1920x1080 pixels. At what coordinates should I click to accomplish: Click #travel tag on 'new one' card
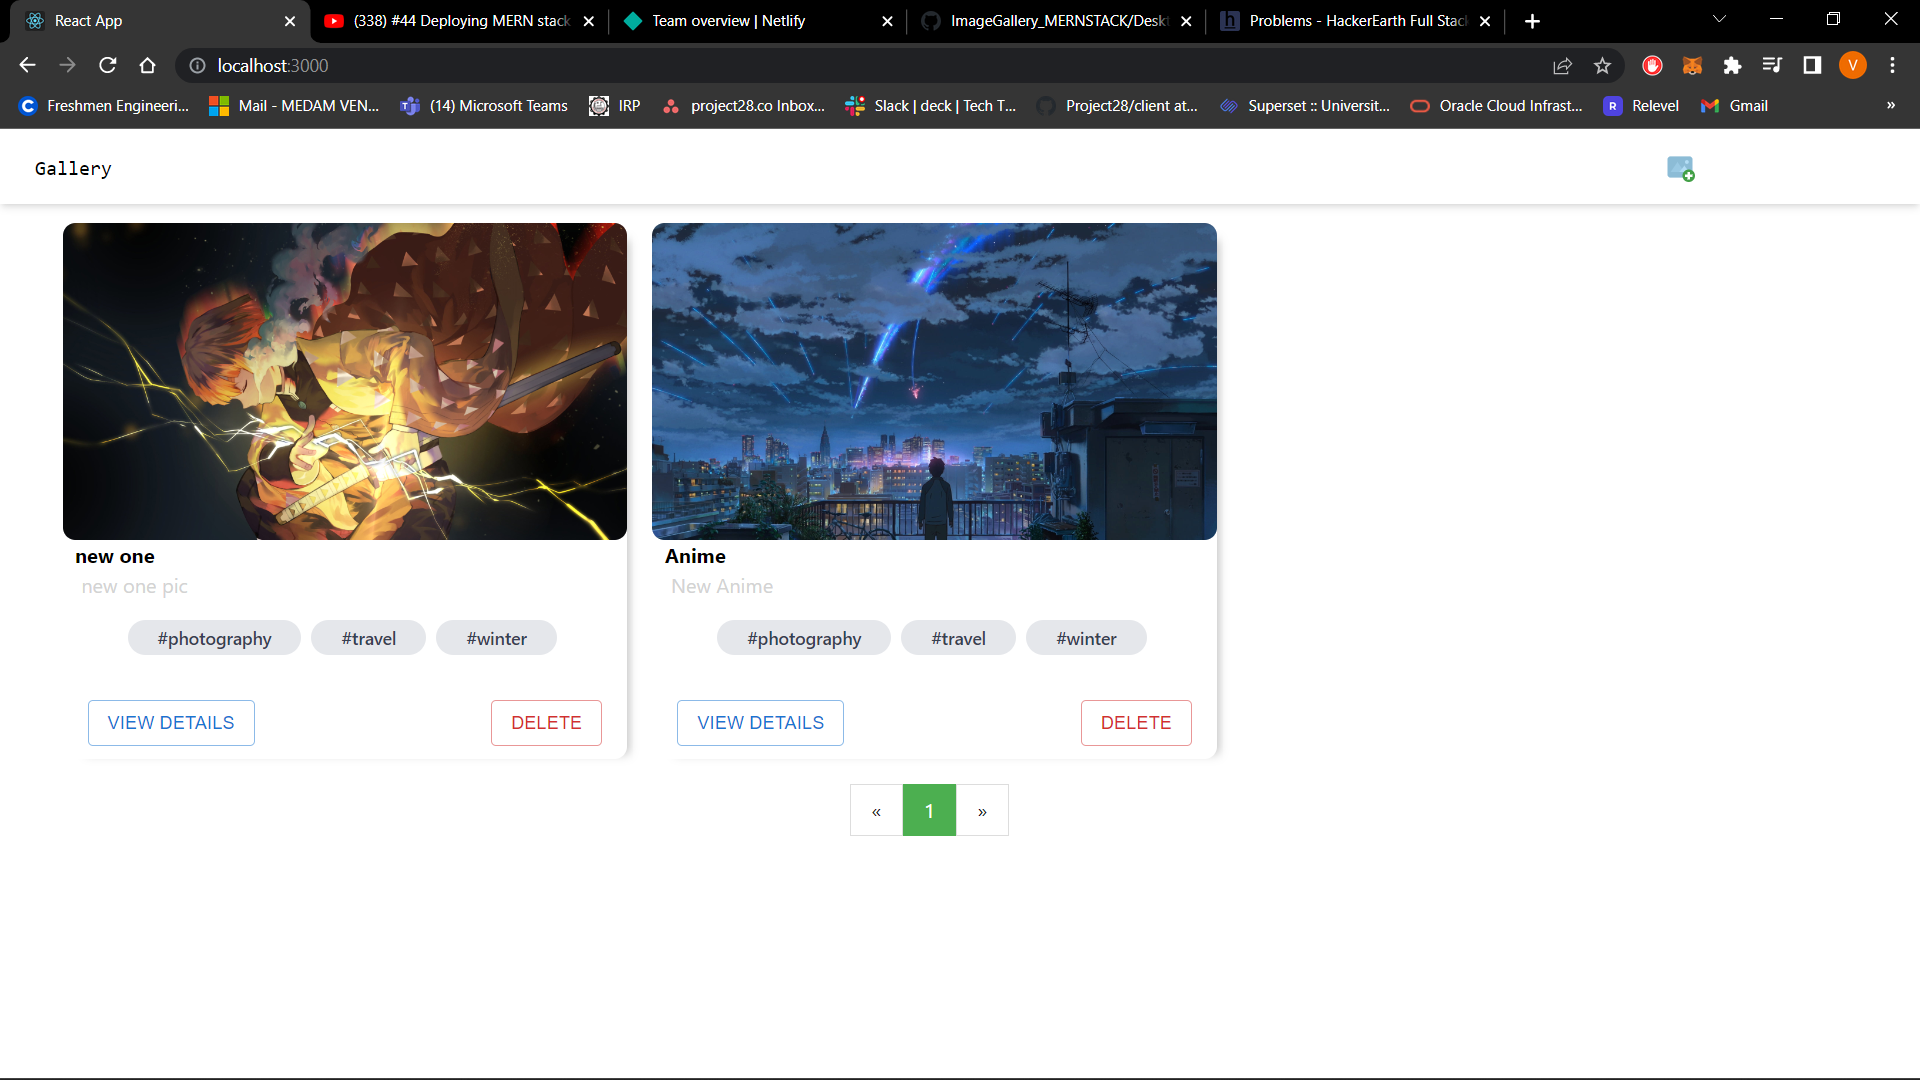[368, 638]
